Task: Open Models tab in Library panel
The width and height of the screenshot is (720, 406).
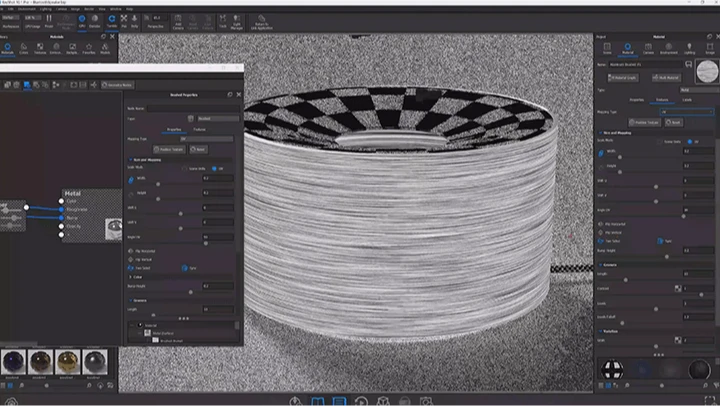Action: 105,49
